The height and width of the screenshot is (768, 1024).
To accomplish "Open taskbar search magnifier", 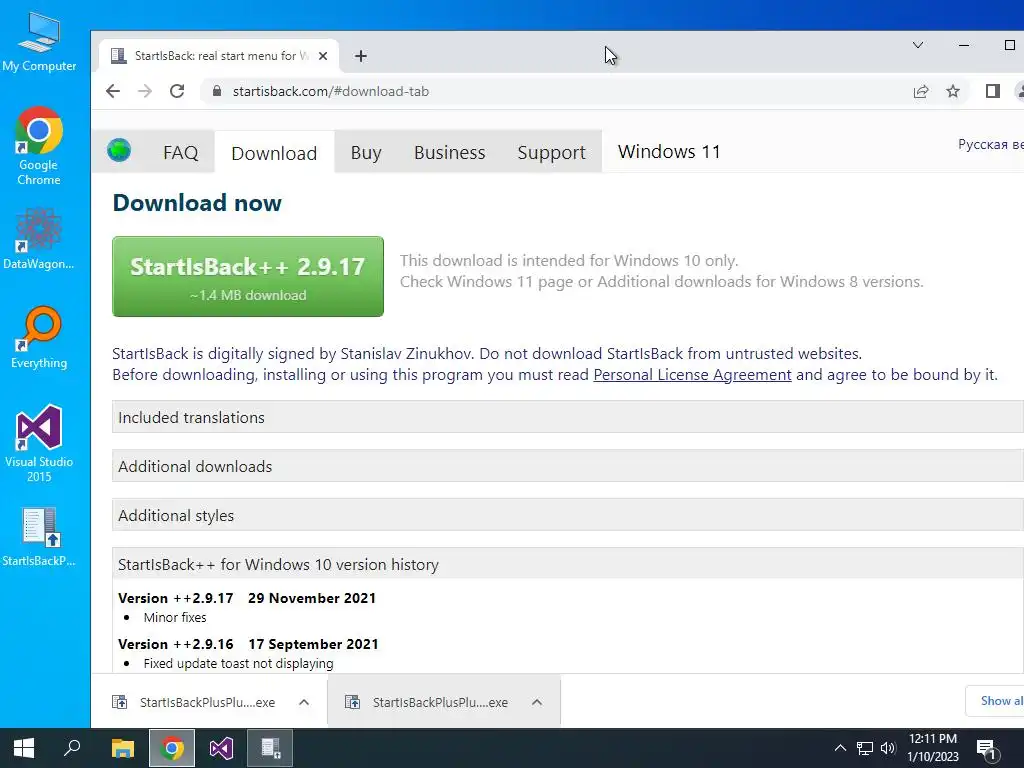I will pyautogui.click(x=72, y=748).
